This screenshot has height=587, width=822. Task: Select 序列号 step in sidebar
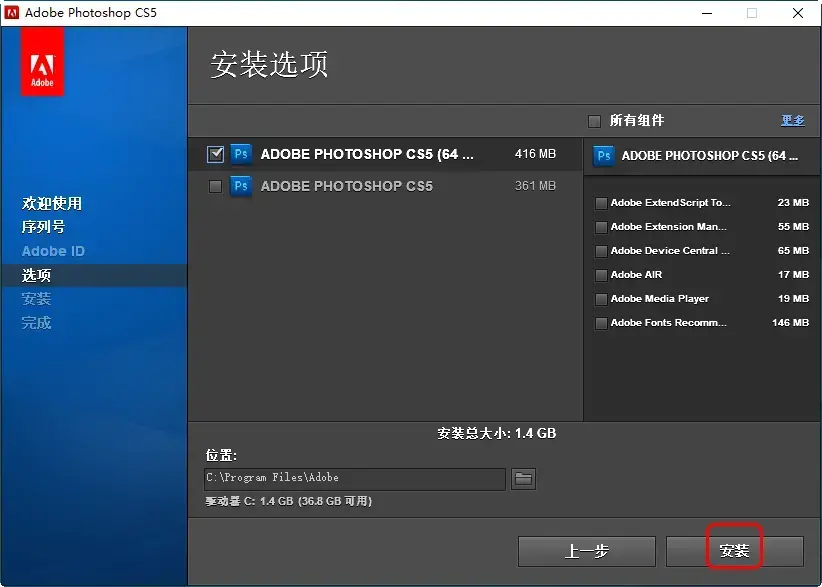pyautogui.click(x=44, y=227)
